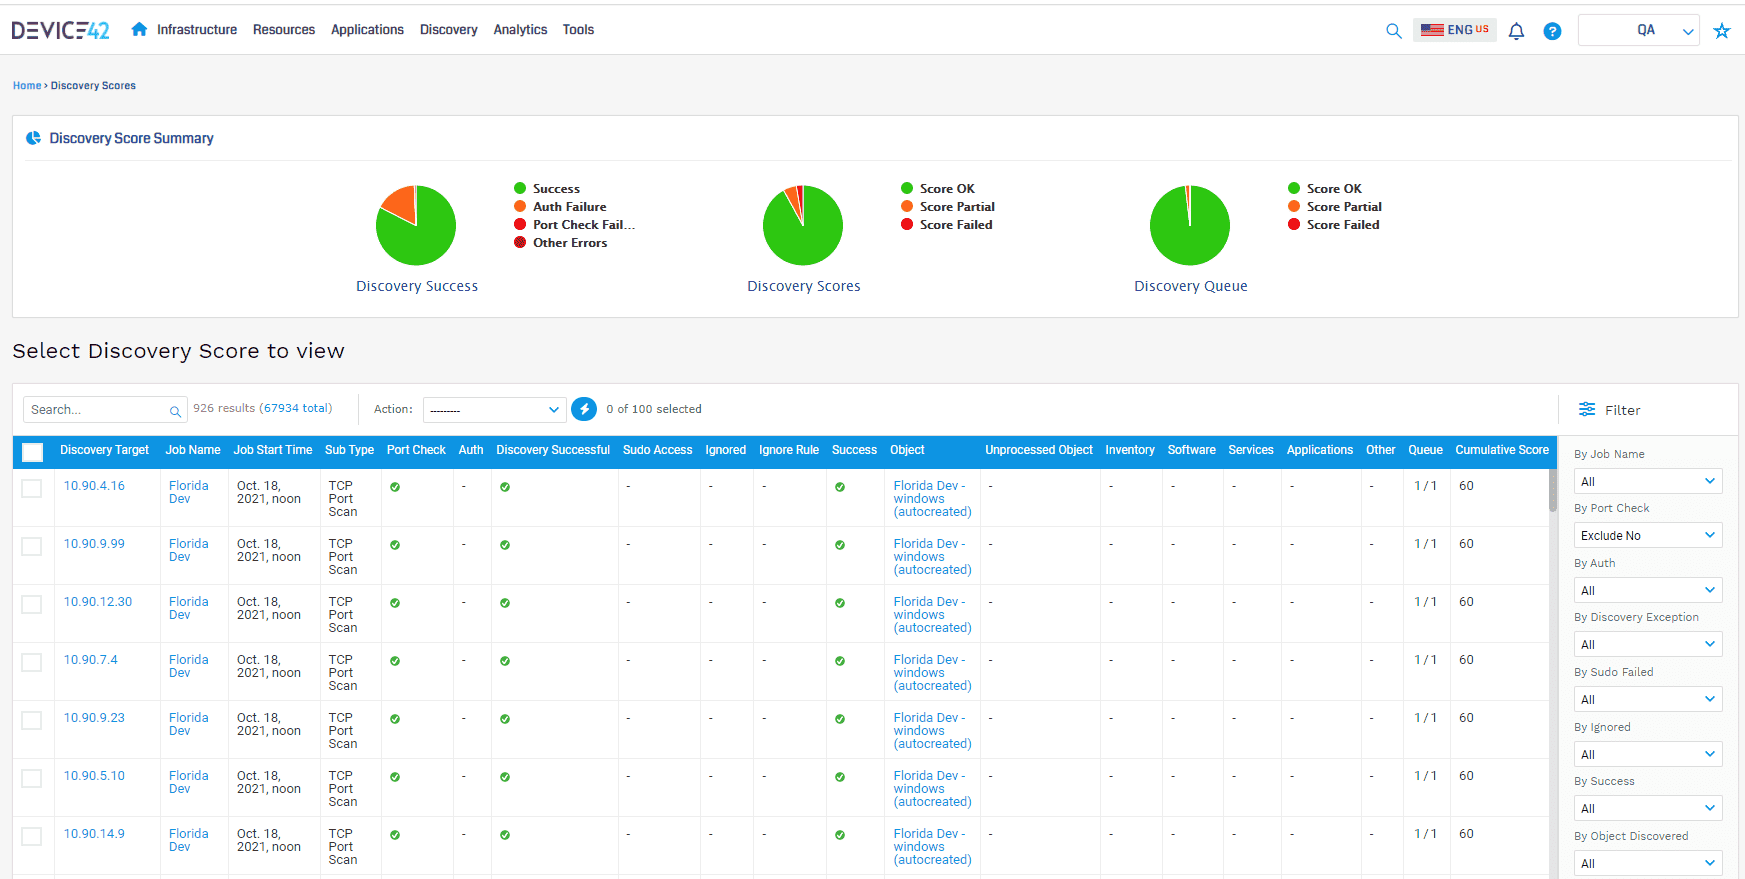Select the checkbox for 10.90.12.30
1745x879 pixels.
tap(32, 604)
